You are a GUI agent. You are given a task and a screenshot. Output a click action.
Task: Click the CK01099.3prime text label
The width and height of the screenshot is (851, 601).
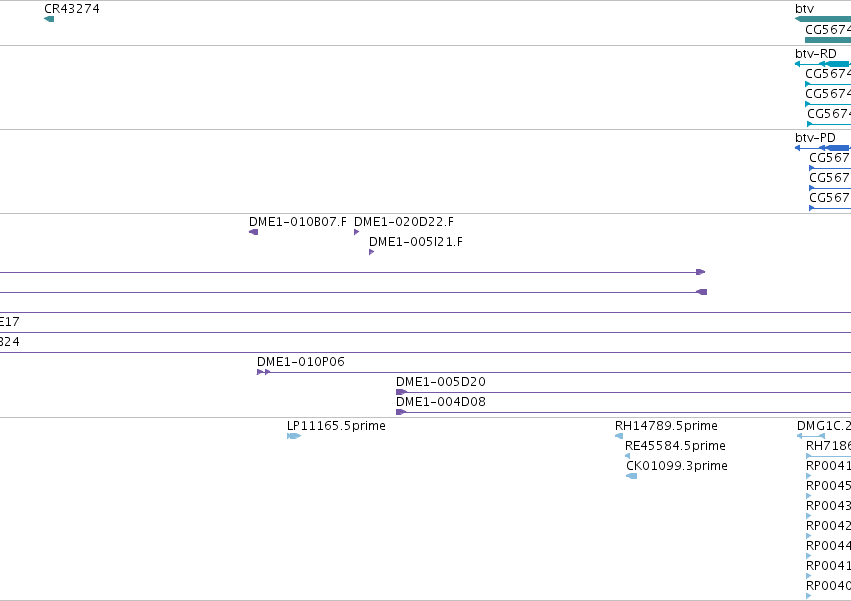(x=677, y=466)
